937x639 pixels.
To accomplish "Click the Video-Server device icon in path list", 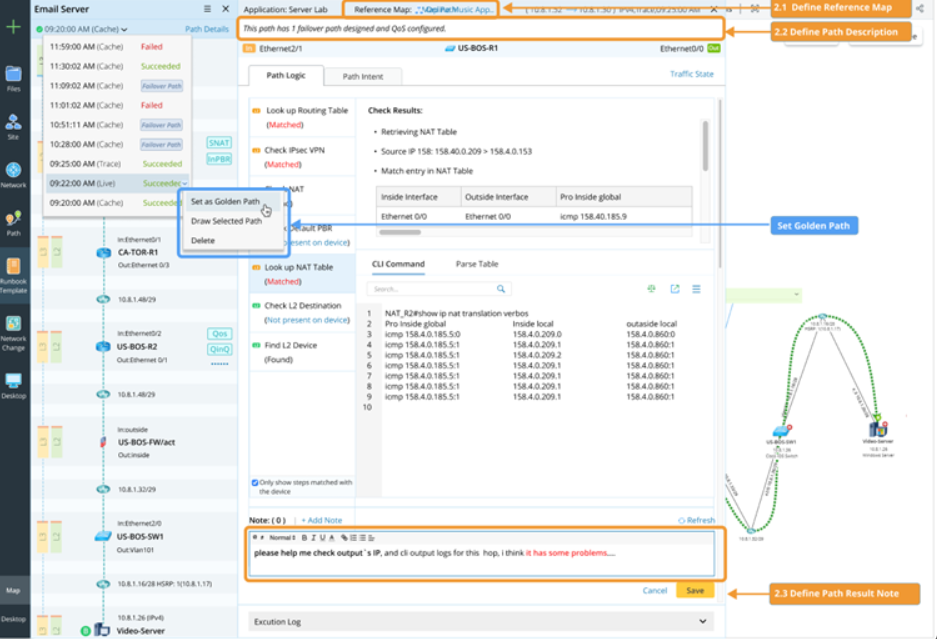I will pyautogui.click(x=102, y=630).
